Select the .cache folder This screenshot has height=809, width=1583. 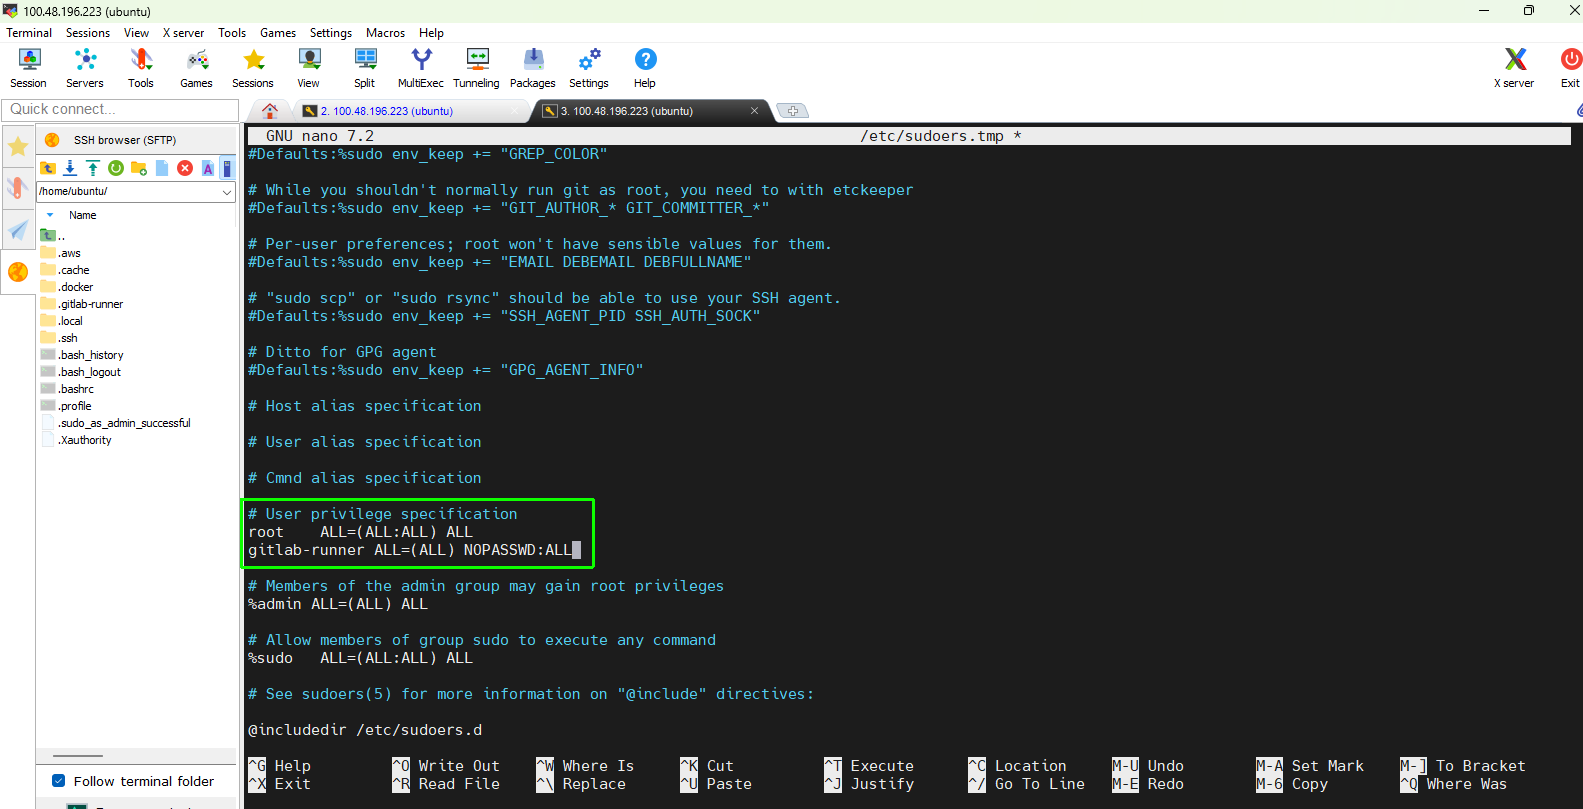(74, 270)
